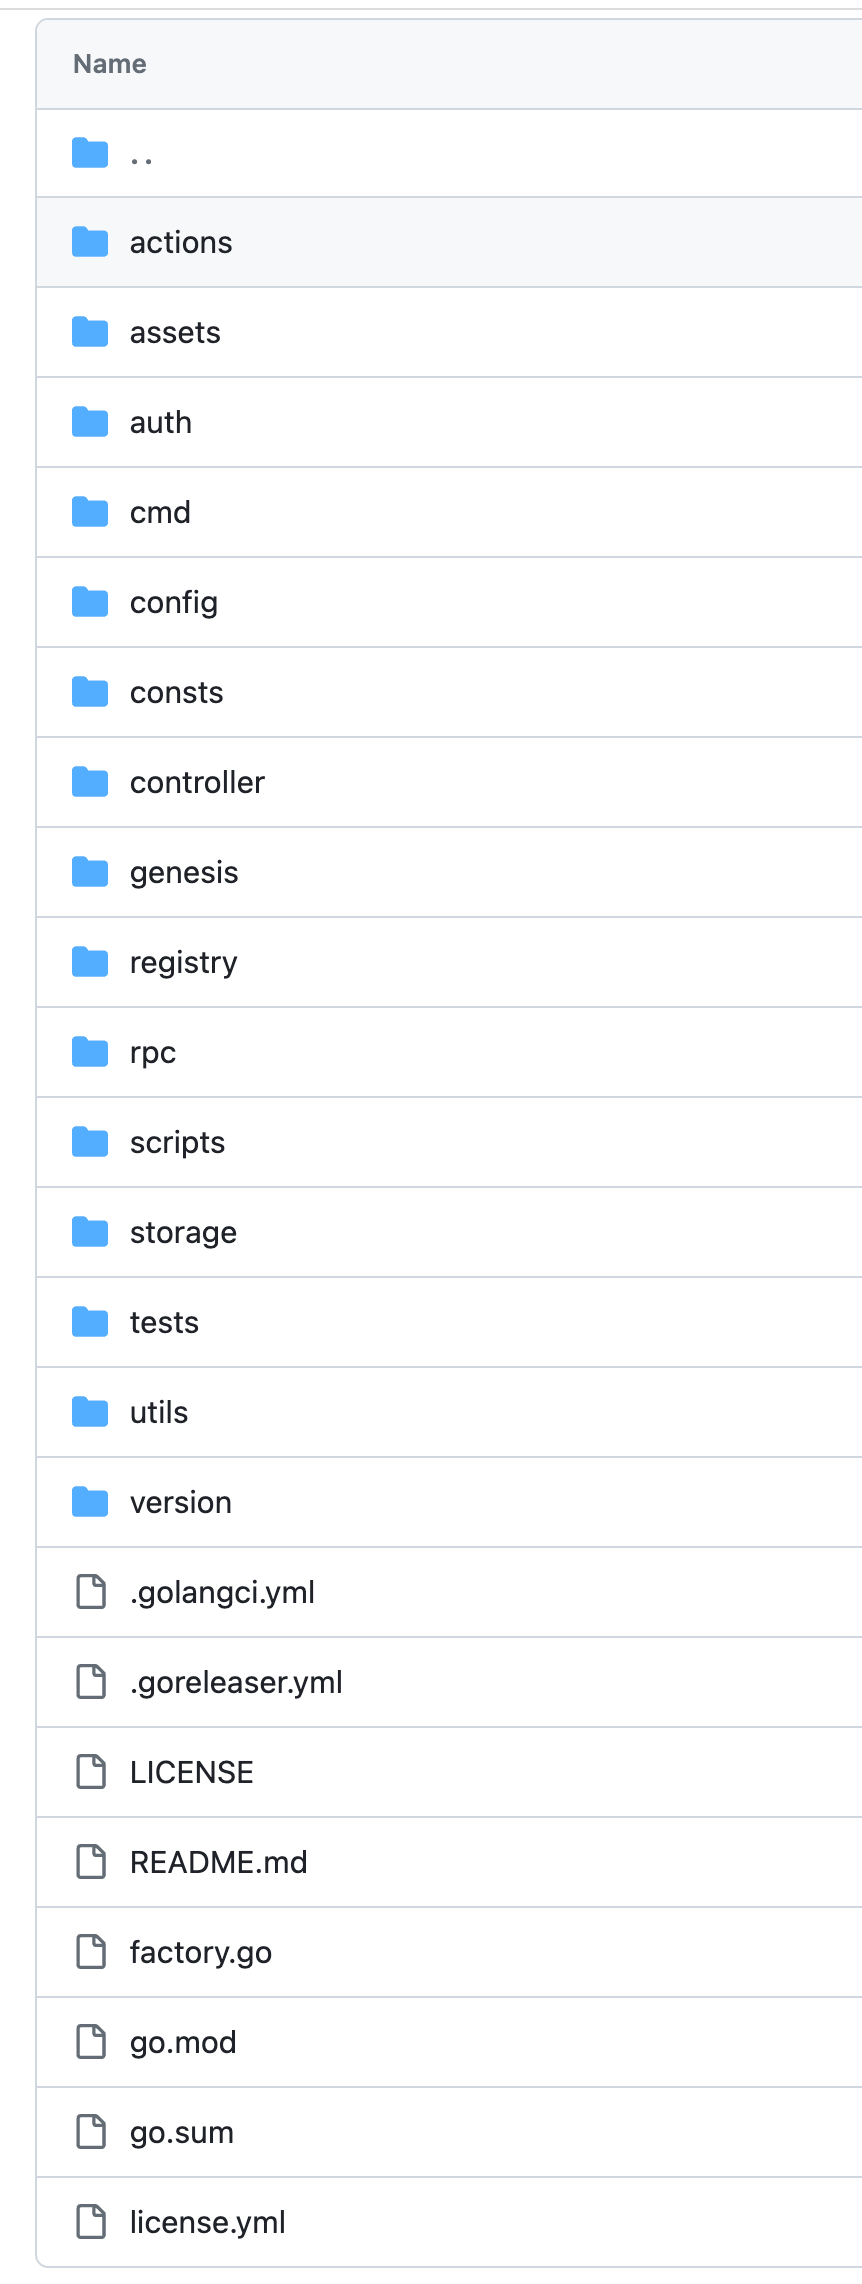Screen dimensions: 862x2284
Task: Click the storage folder icon
Action: tap(90, 1232)
